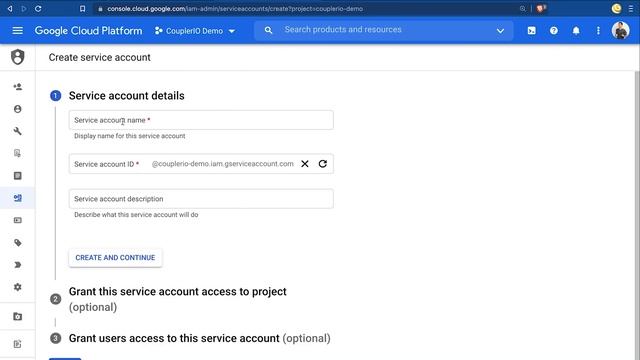Viewport: 640px width, 360px height.
Task: Click the Brave shield icon in address bar
Action: click(x=541, y=8)
